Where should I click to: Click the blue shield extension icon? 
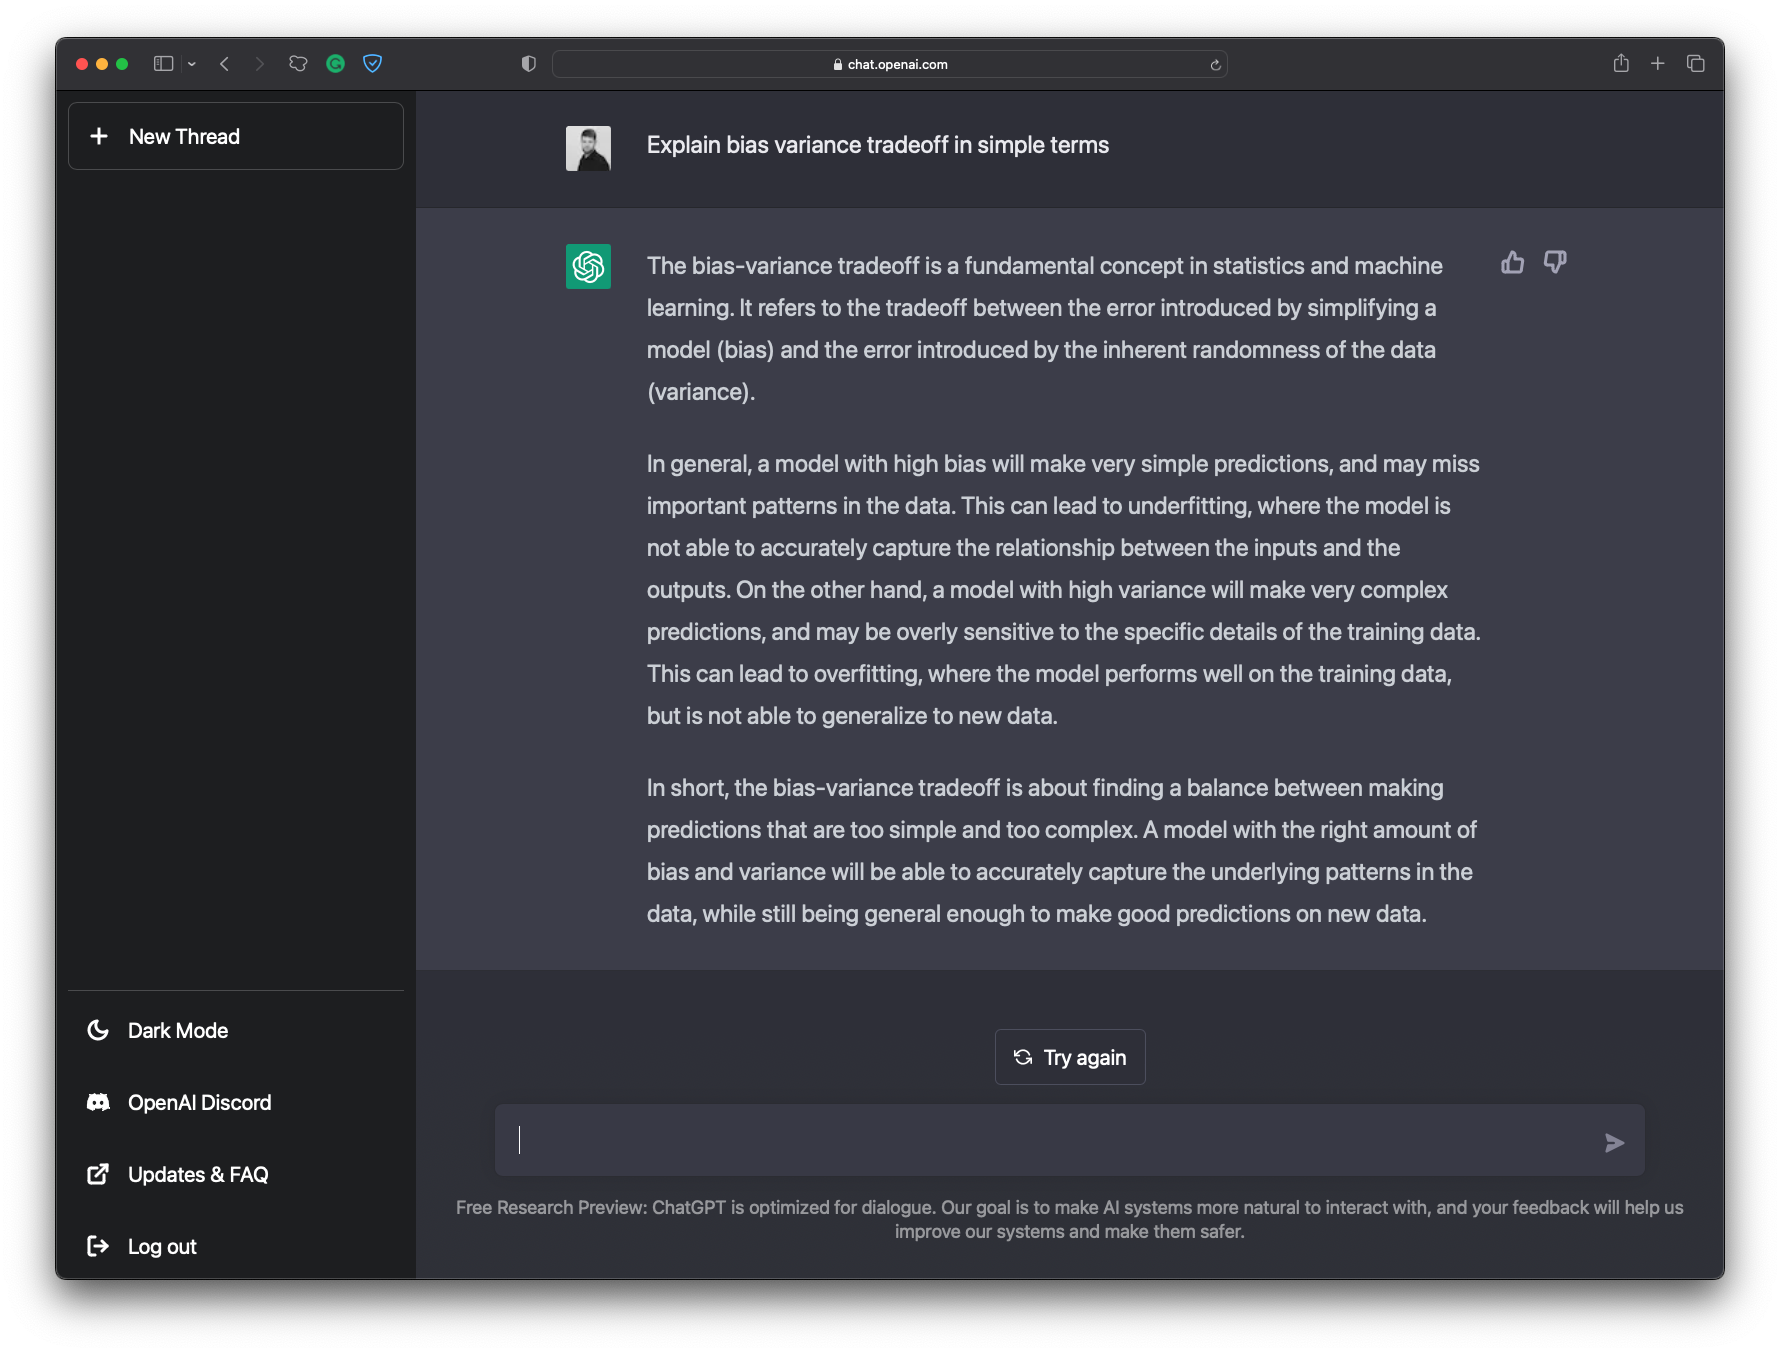(x=372, y=64)
